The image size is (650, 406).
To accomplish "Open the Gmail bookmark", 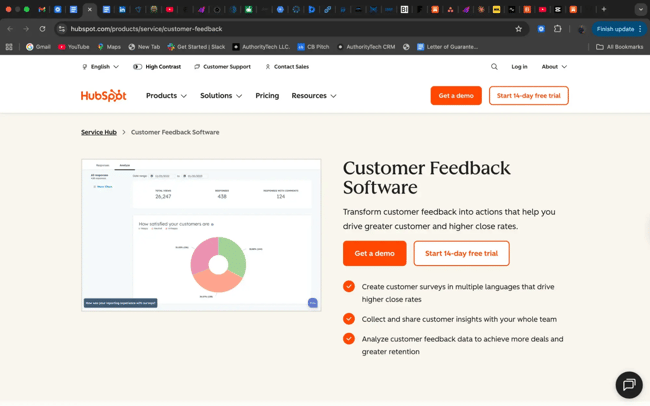I will pyautogui.click(x=38, y=47).
